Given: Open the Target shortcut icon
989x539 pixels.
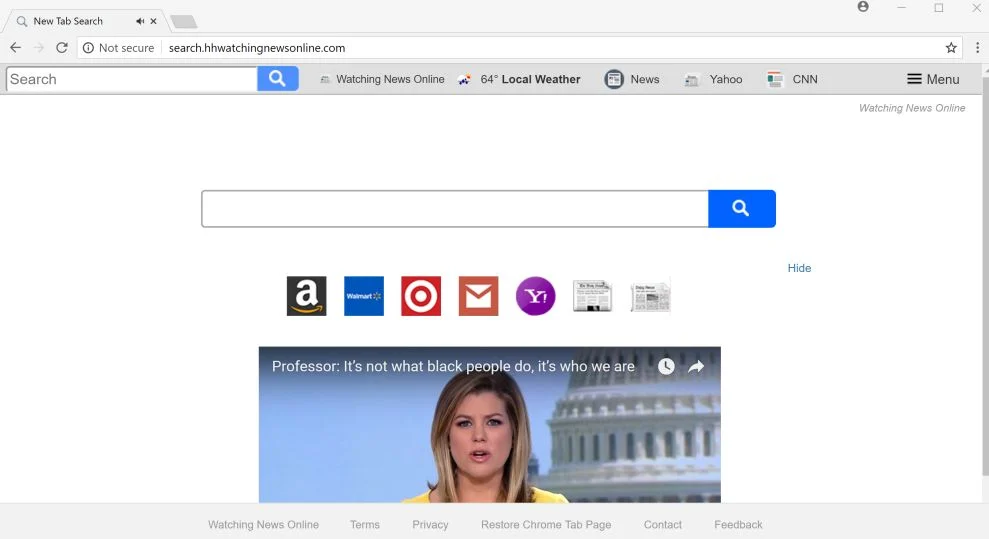Looking at the screenshot, I should 421,296.
